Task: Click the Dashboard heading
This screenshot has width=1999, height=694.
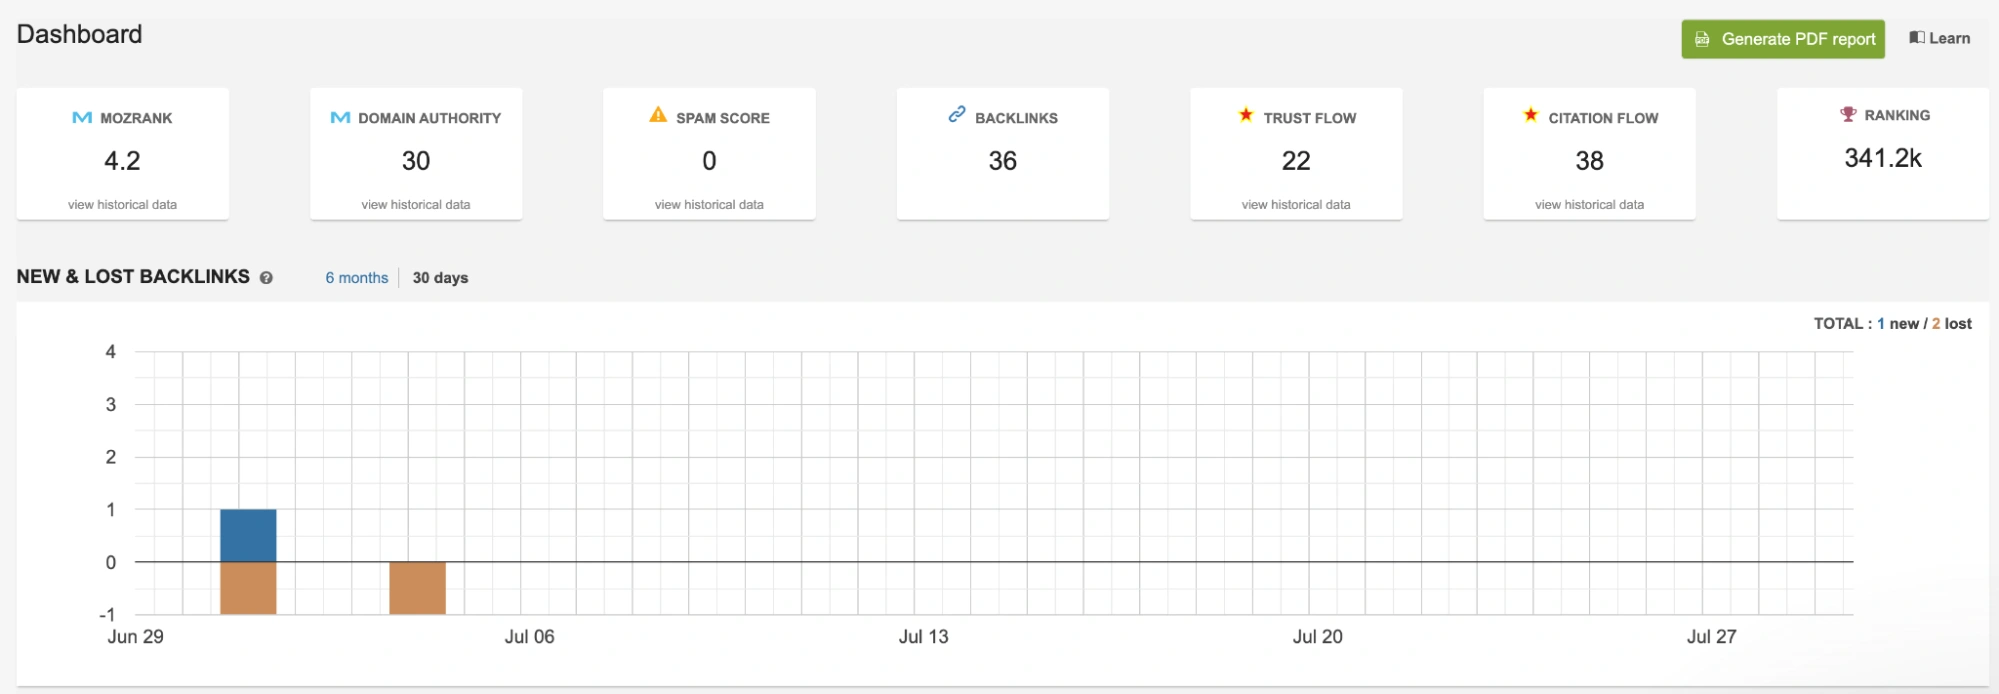Action: tap(80, 35)
